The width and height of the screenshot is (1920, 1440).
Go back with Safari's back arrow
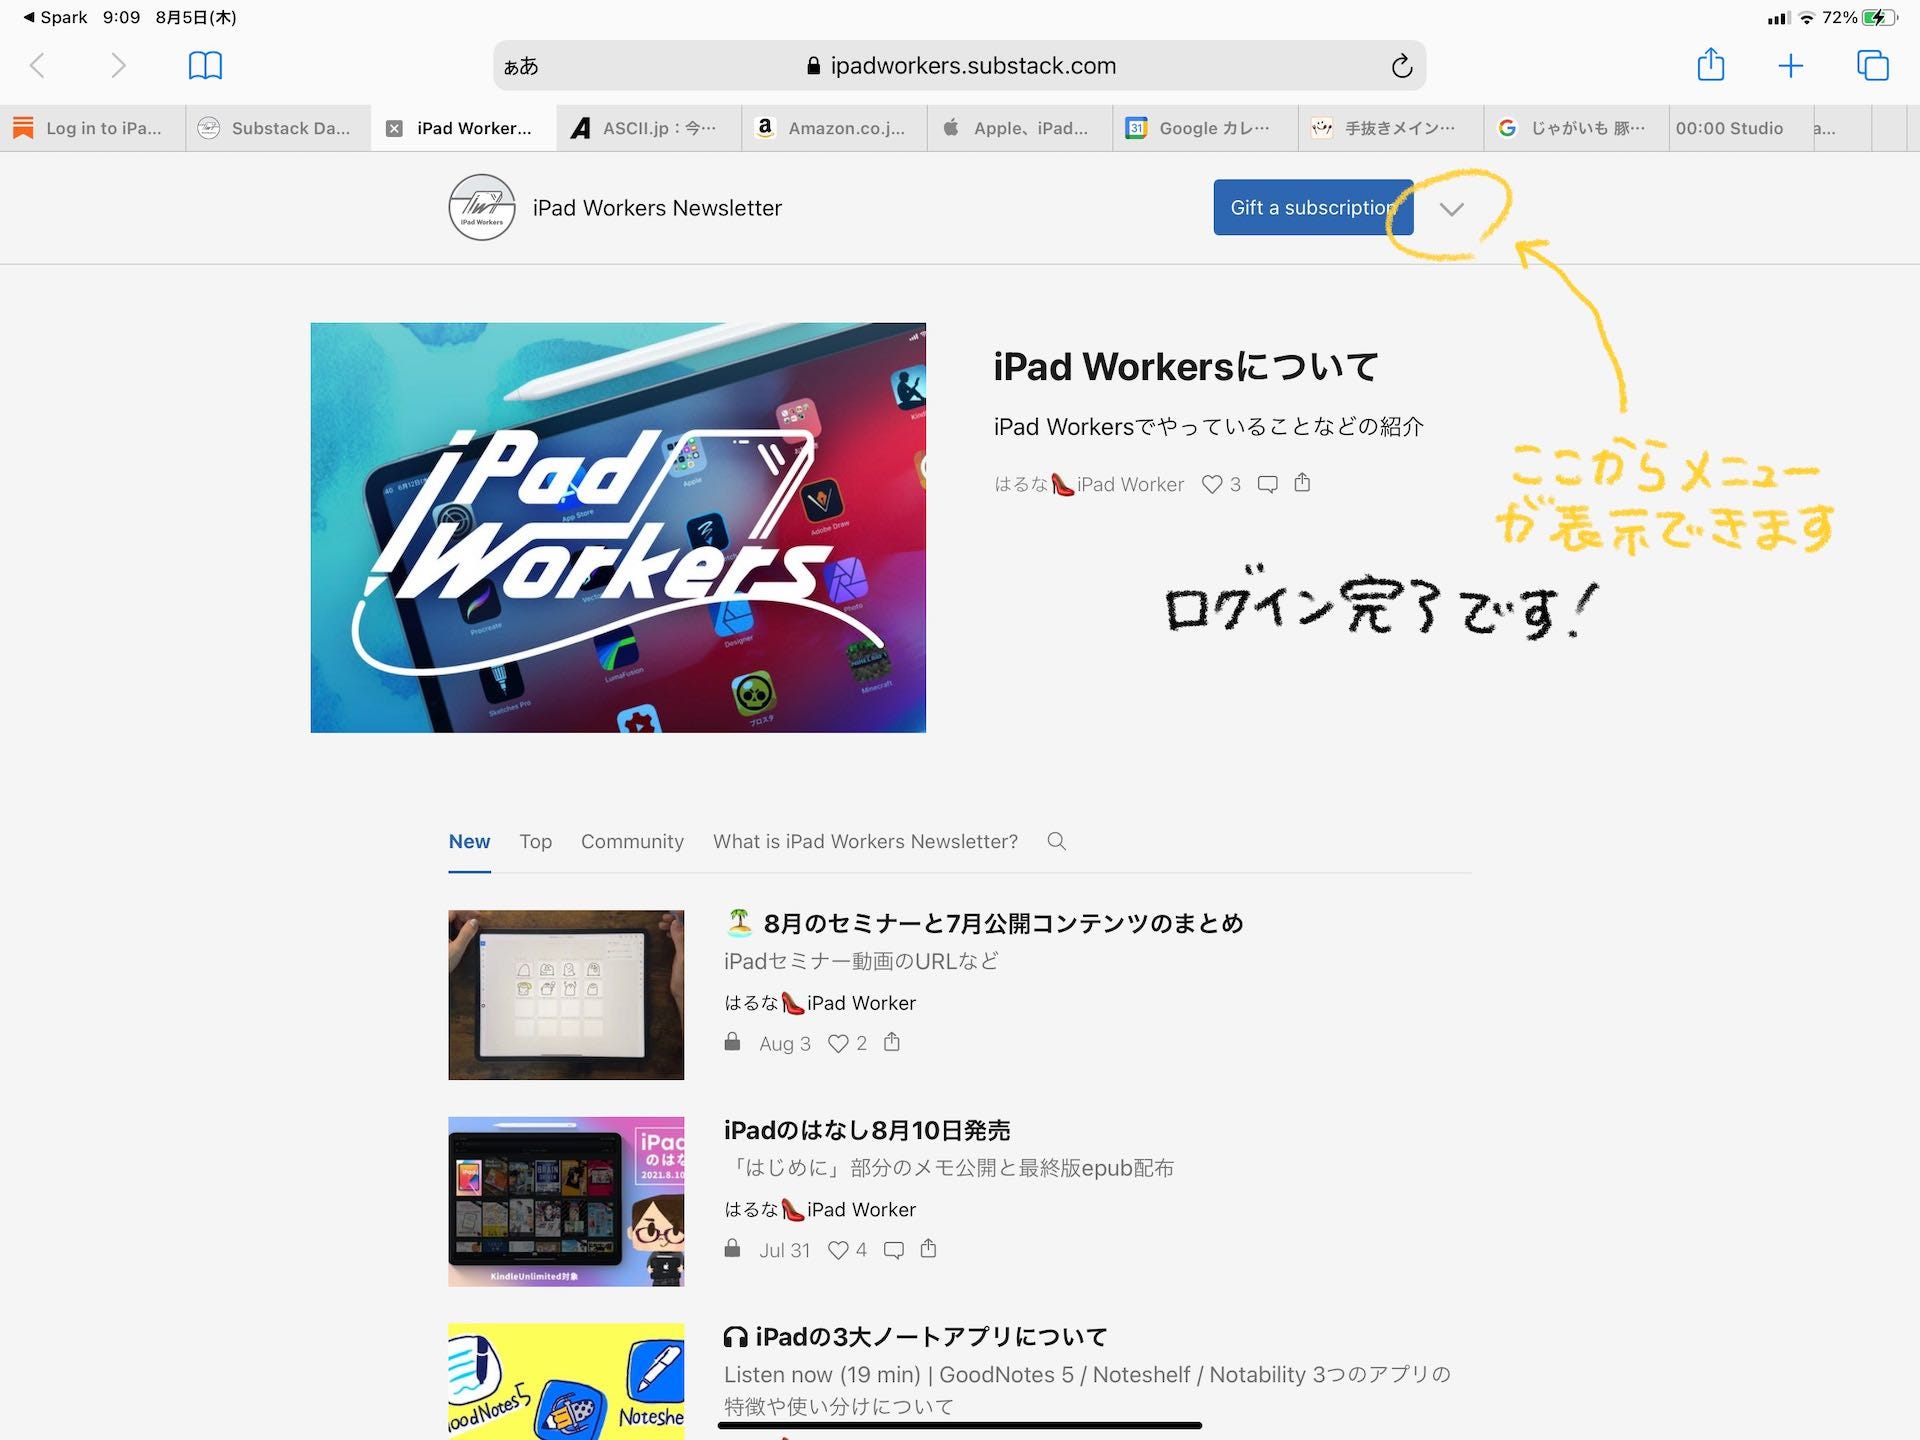tap(37, 66)
